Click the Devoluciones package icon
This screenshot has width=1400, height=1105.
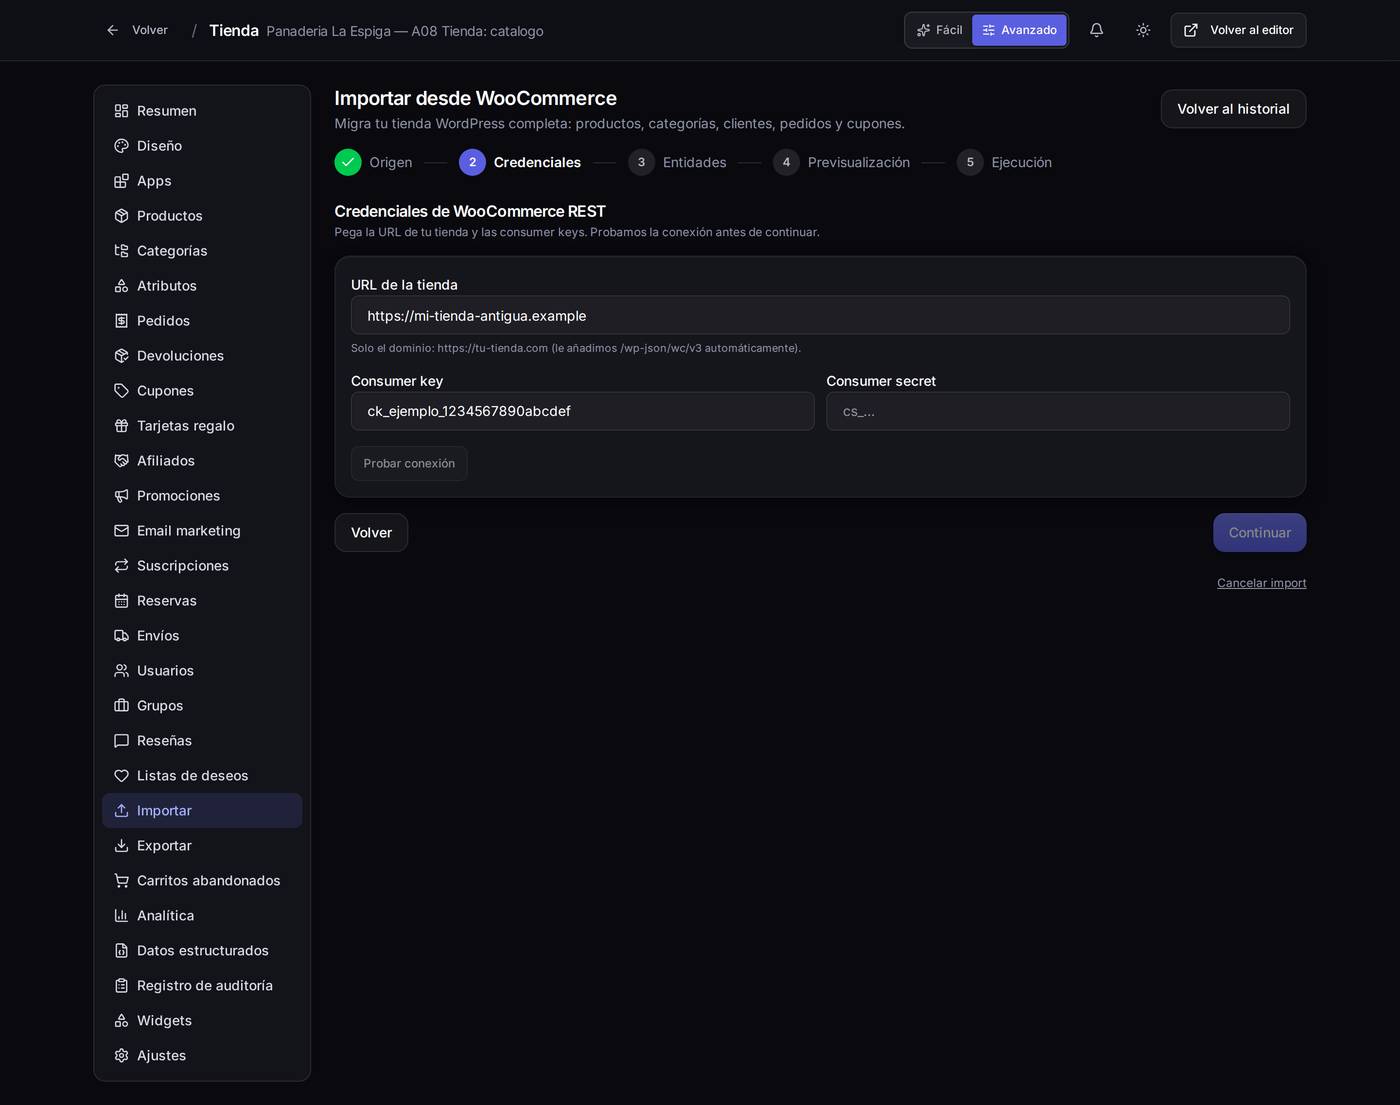[121, 356]
